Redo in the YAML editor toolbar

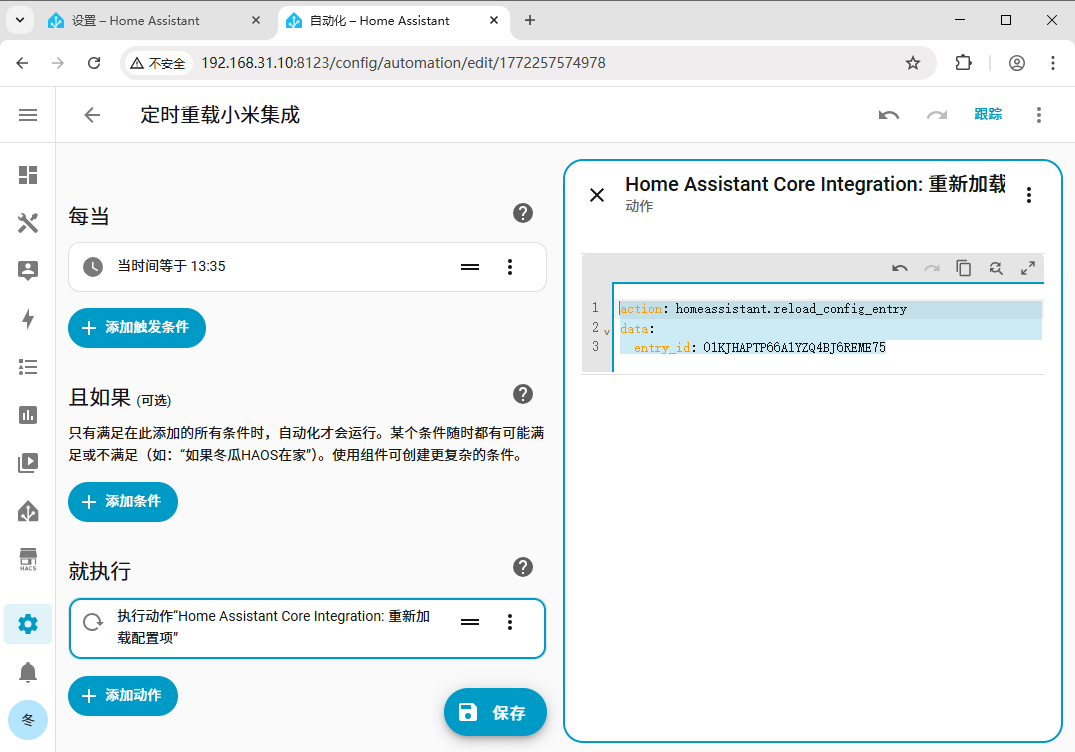coord(932,268)
